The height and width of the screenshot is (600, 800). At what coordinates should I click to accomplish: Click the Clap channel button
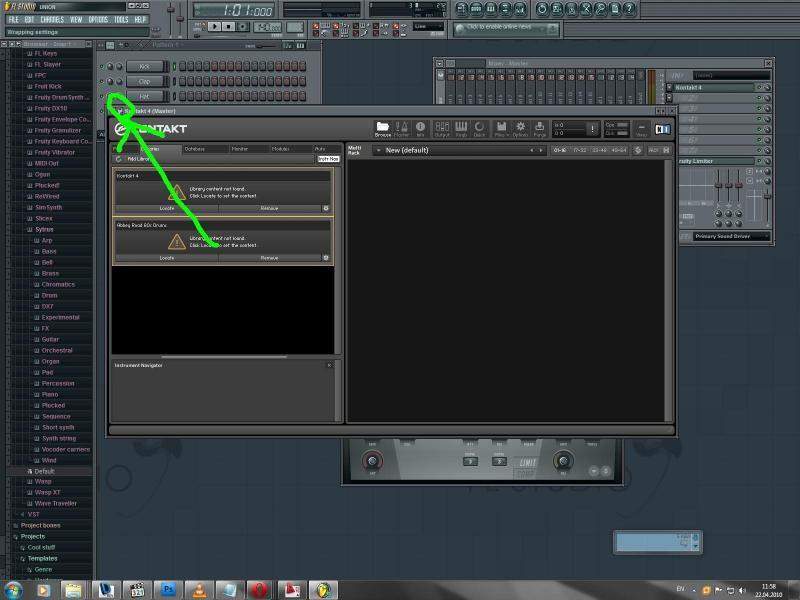pos(145,81)
